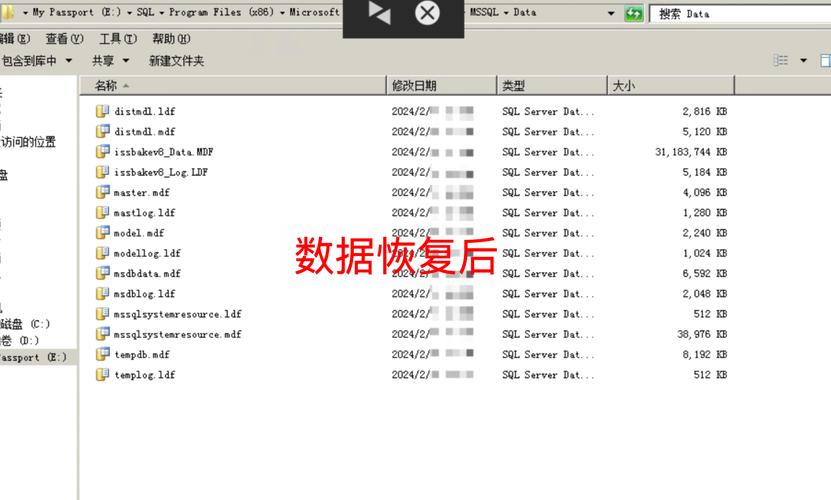
Task: Click the 6,592 KB size value
Action: click(x=704, y=274)
